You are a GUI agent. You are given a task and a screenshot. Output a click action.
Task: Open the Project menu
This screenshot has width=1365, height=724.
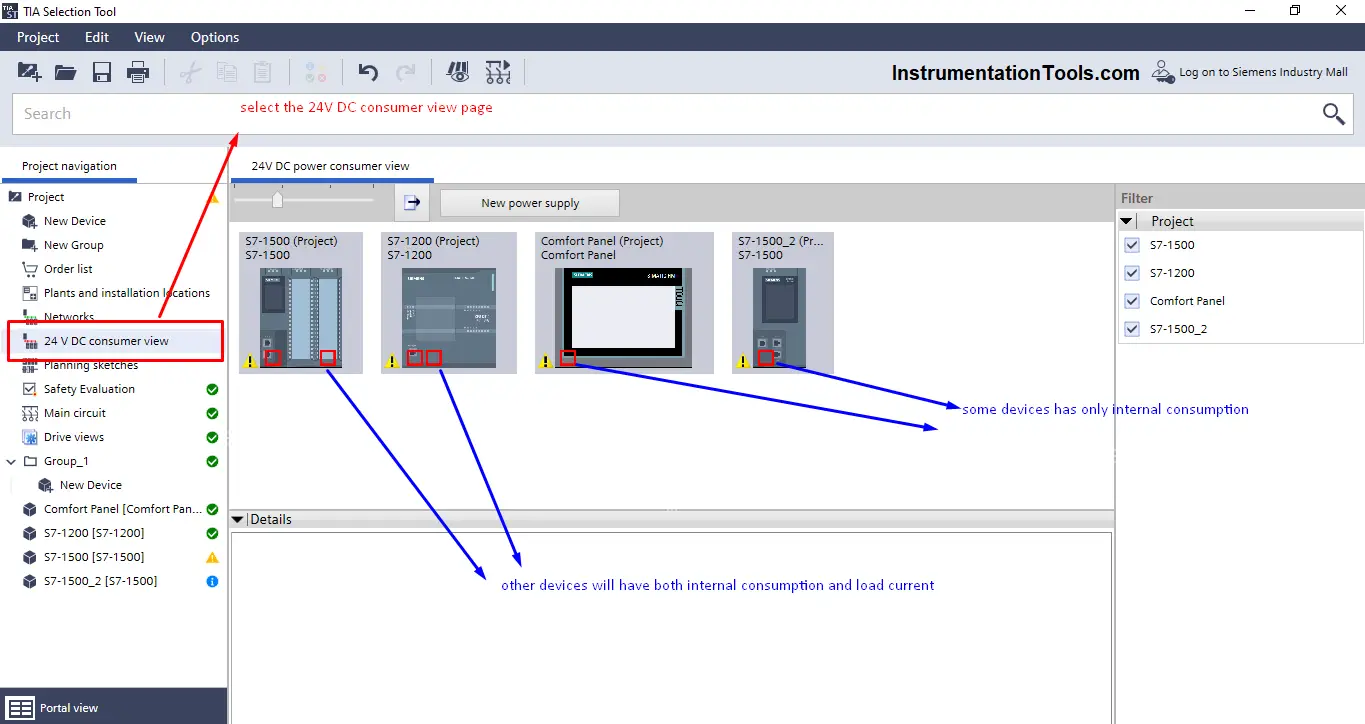pos(38,37)
